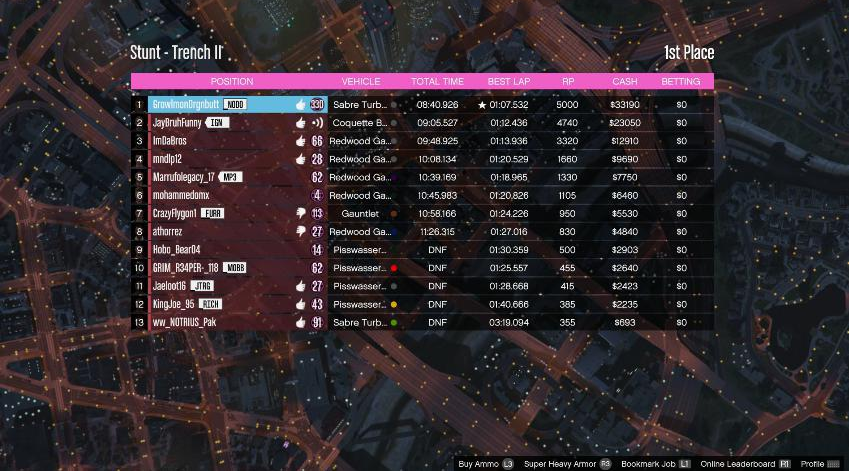Click cash value $693

625,323
